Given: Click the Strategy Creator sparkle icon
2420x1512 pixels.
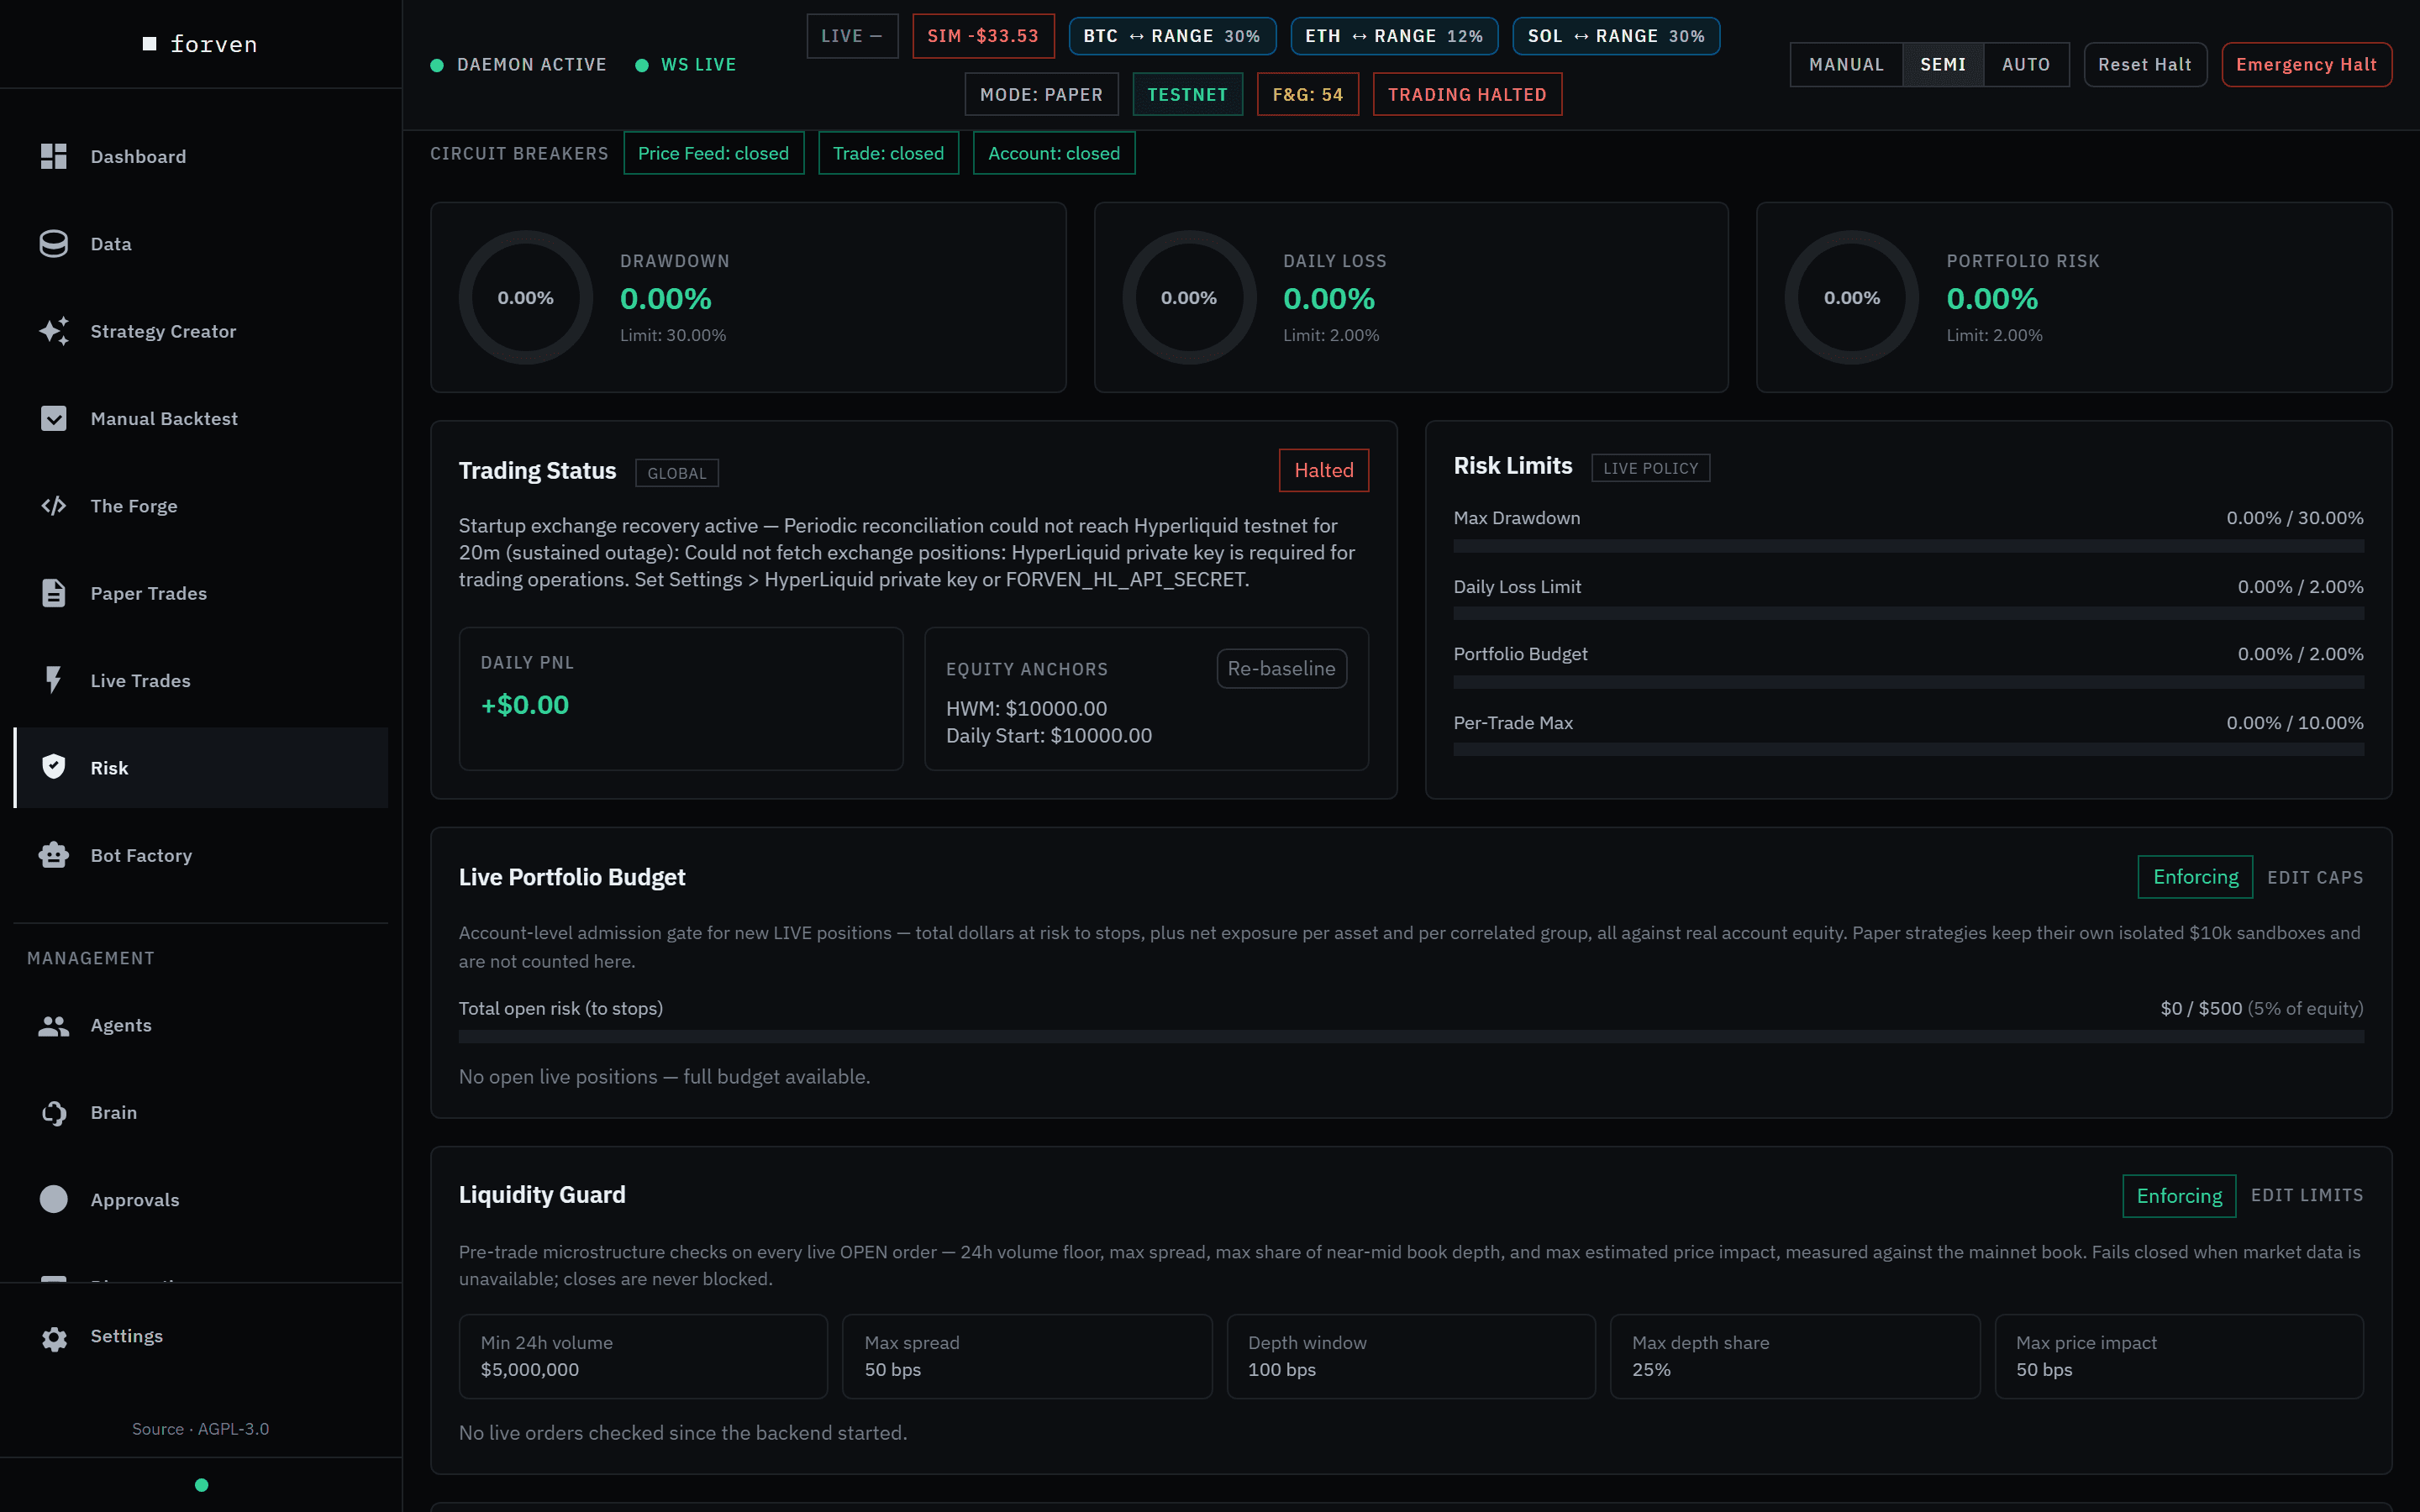Looking at the screenshot, I should pyautogui.click(x=54, y=331).
